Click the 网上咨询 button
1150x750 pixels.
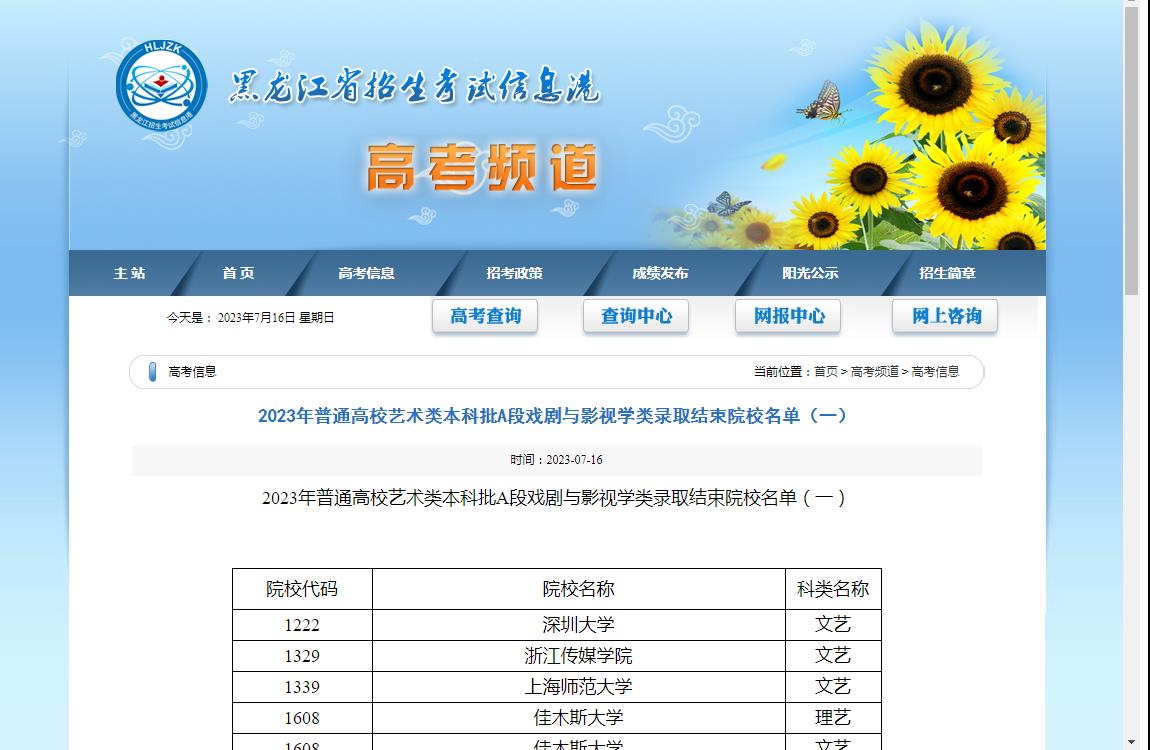pos(945,316)
